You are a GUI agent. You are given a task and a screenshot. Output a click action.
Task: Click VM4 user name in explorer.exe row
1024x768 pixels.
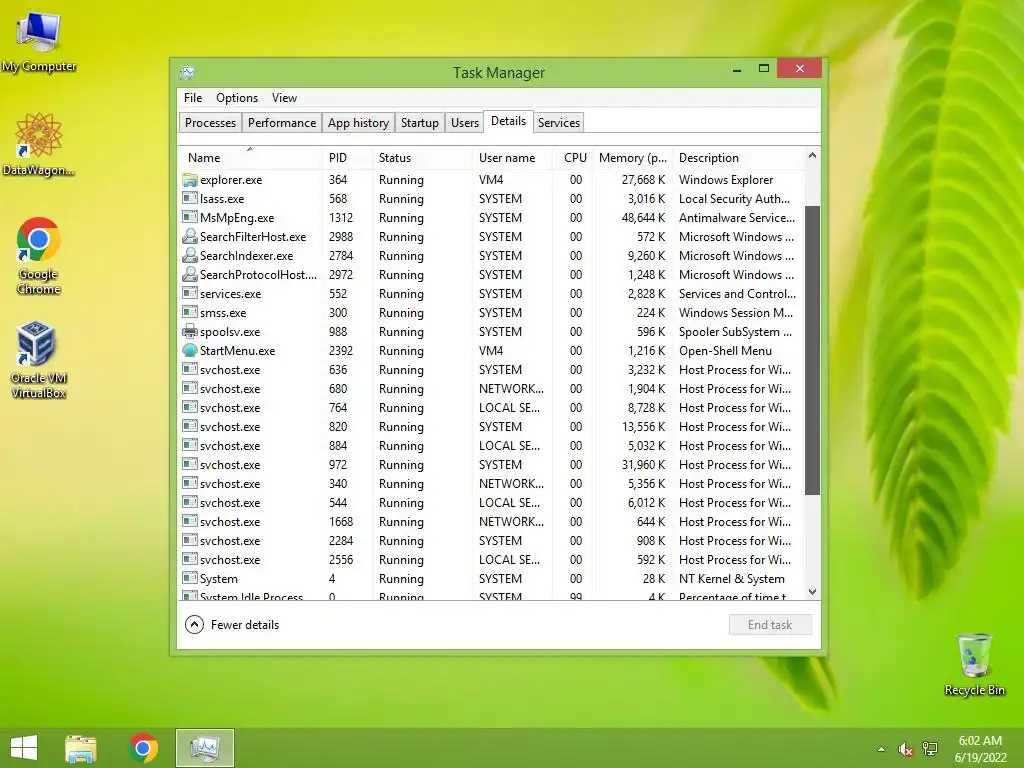click(491, 180)
